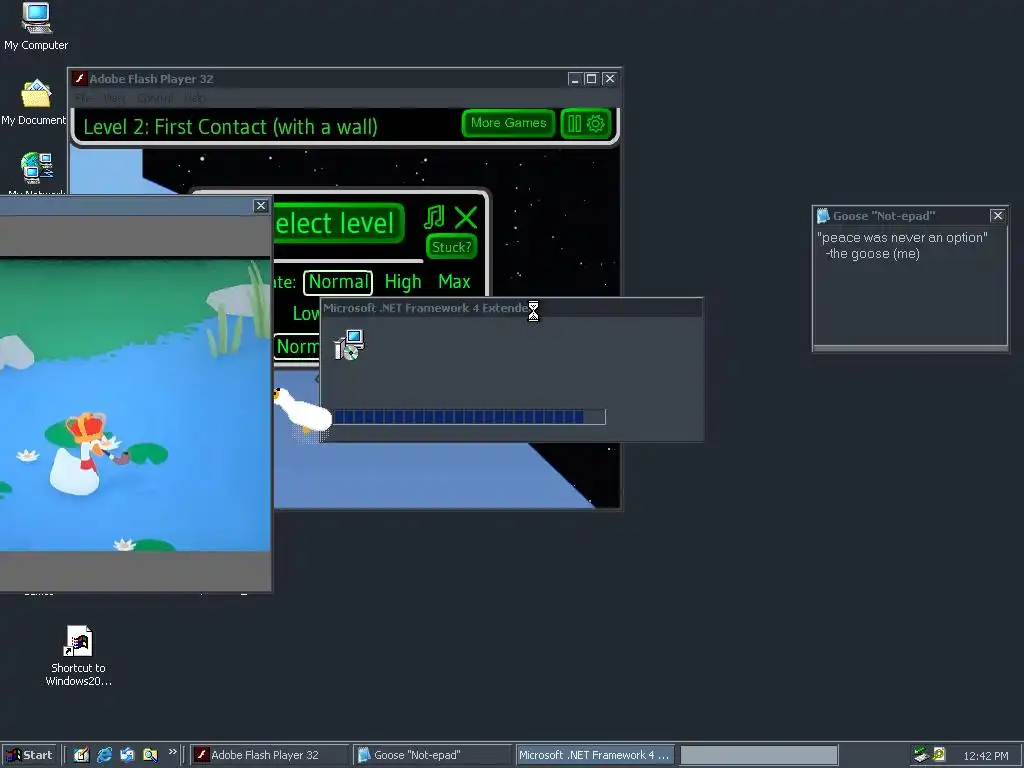Click the Goose "Not-epad" window title bar
Screen dimensions: 1024x768
(910, 216)
